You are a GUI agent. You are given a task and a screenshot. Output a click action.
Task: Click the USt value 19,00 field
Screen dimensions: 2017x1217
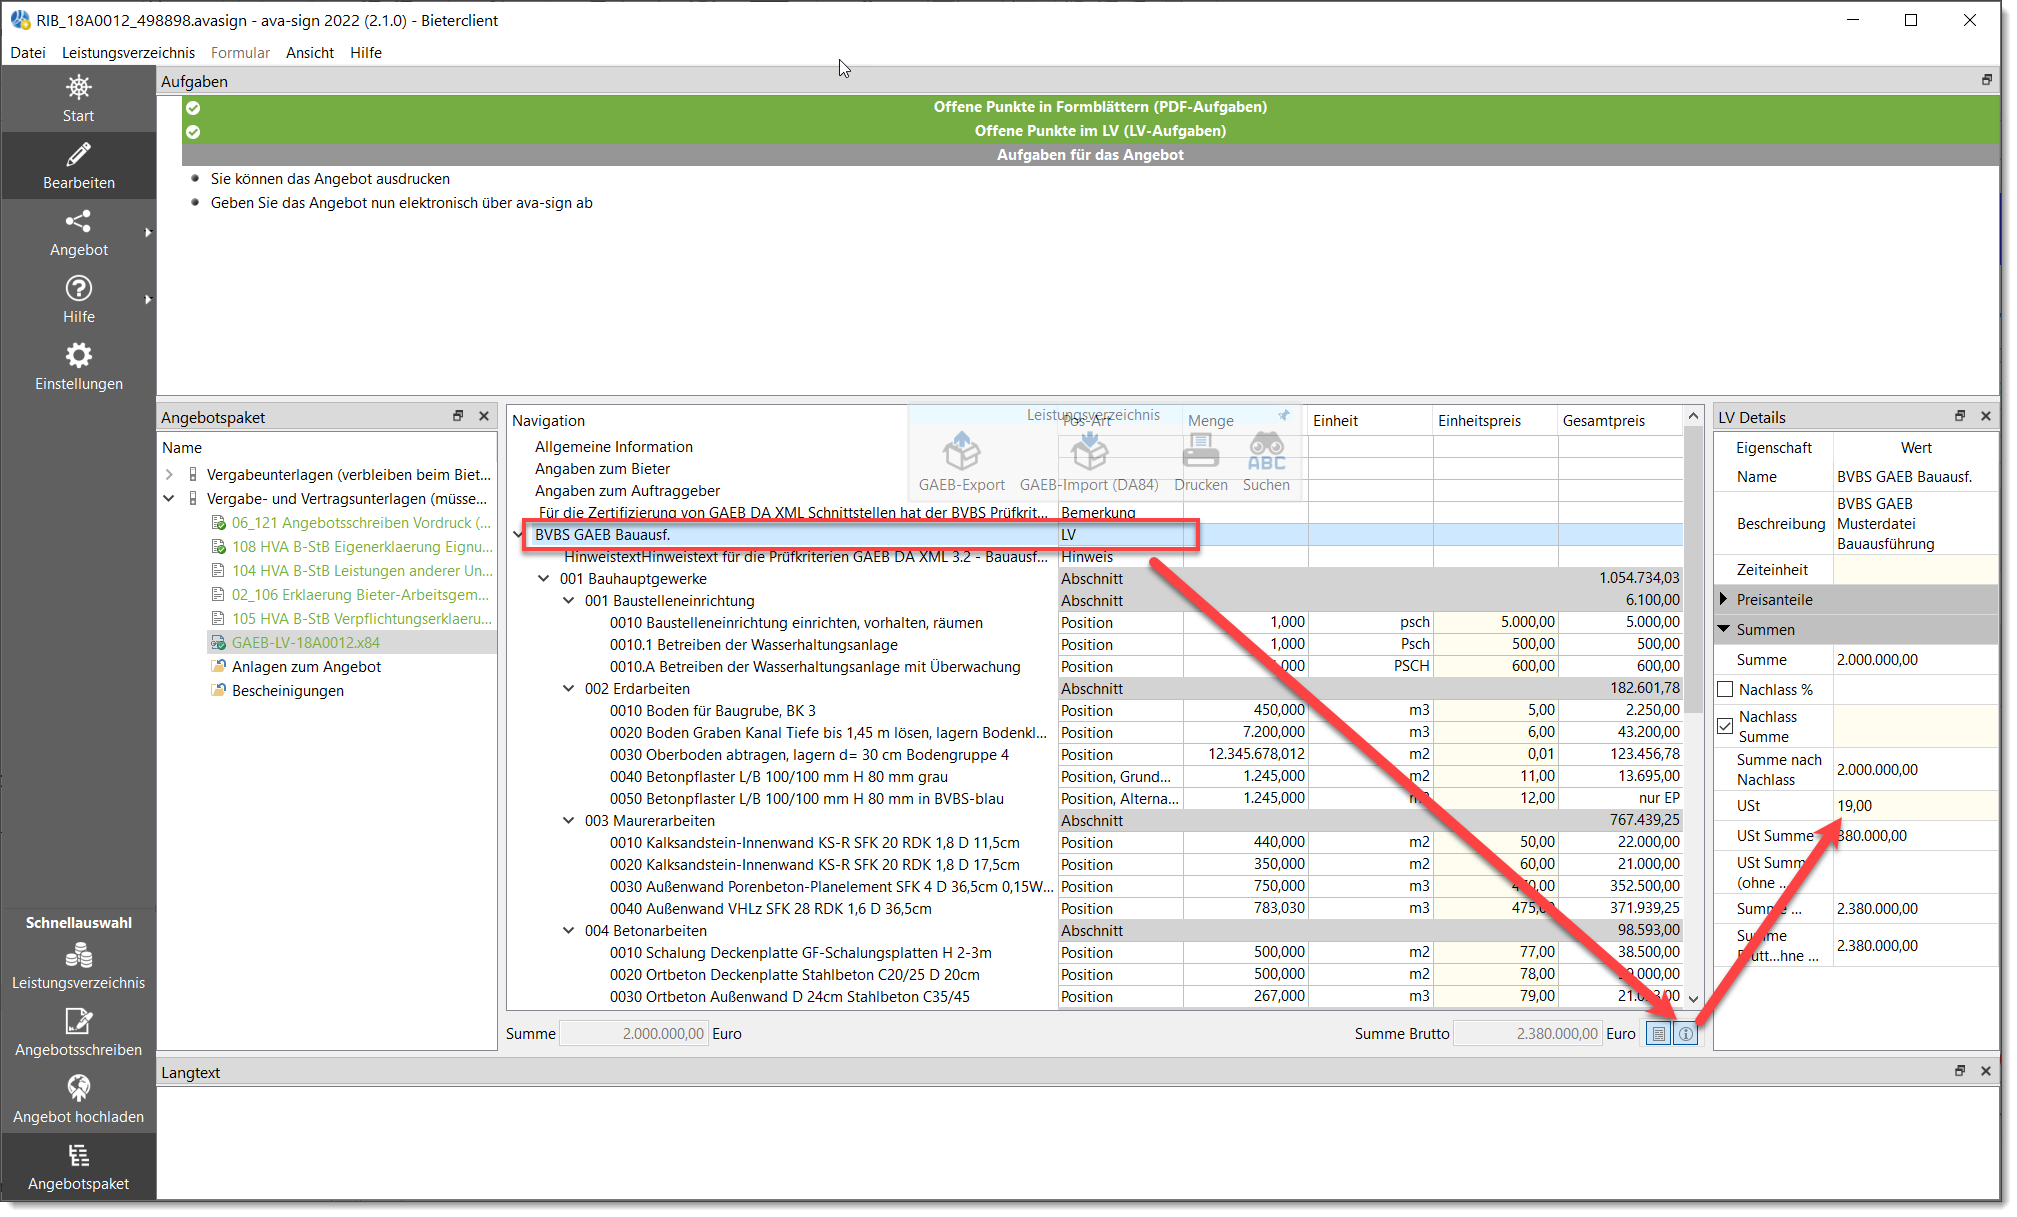(1915, 805)
